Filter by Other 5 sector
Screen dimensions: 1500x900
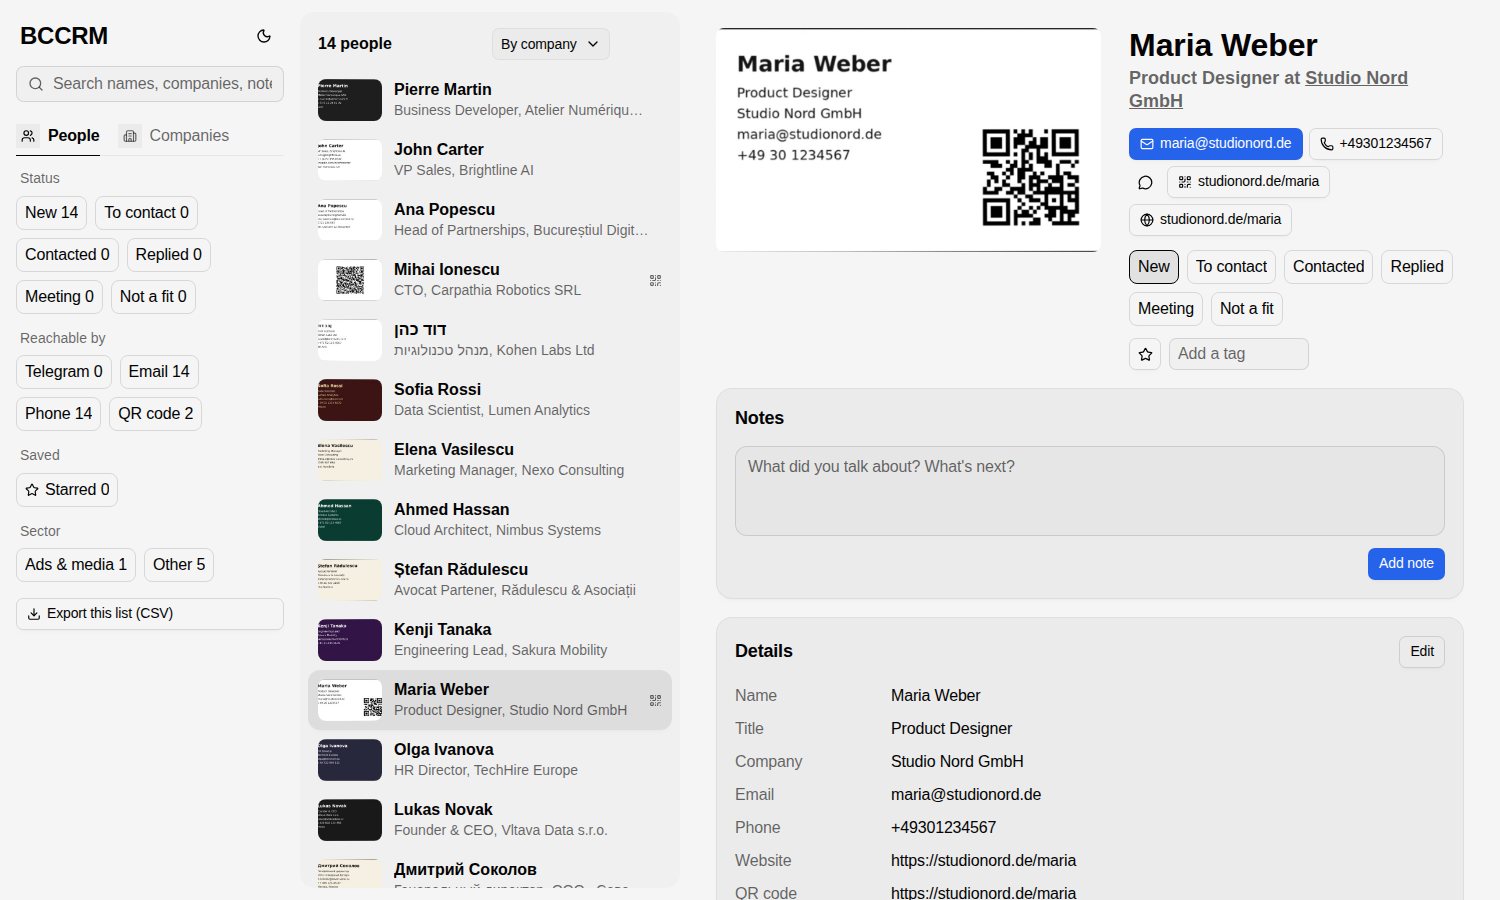[x=179, y=565]
